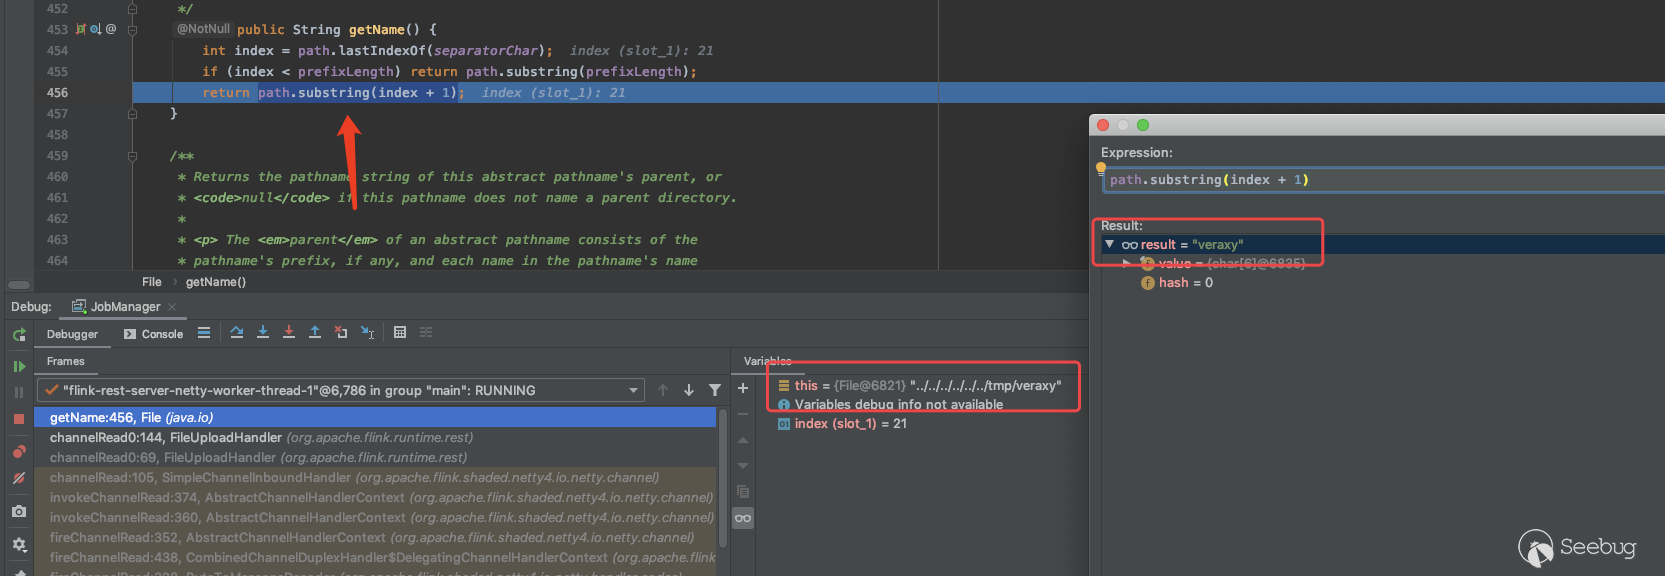This screenshot has width=1665, height=576.
Task: Open the Evaluate Expression calculator icon
Action: tap(400, 333)
